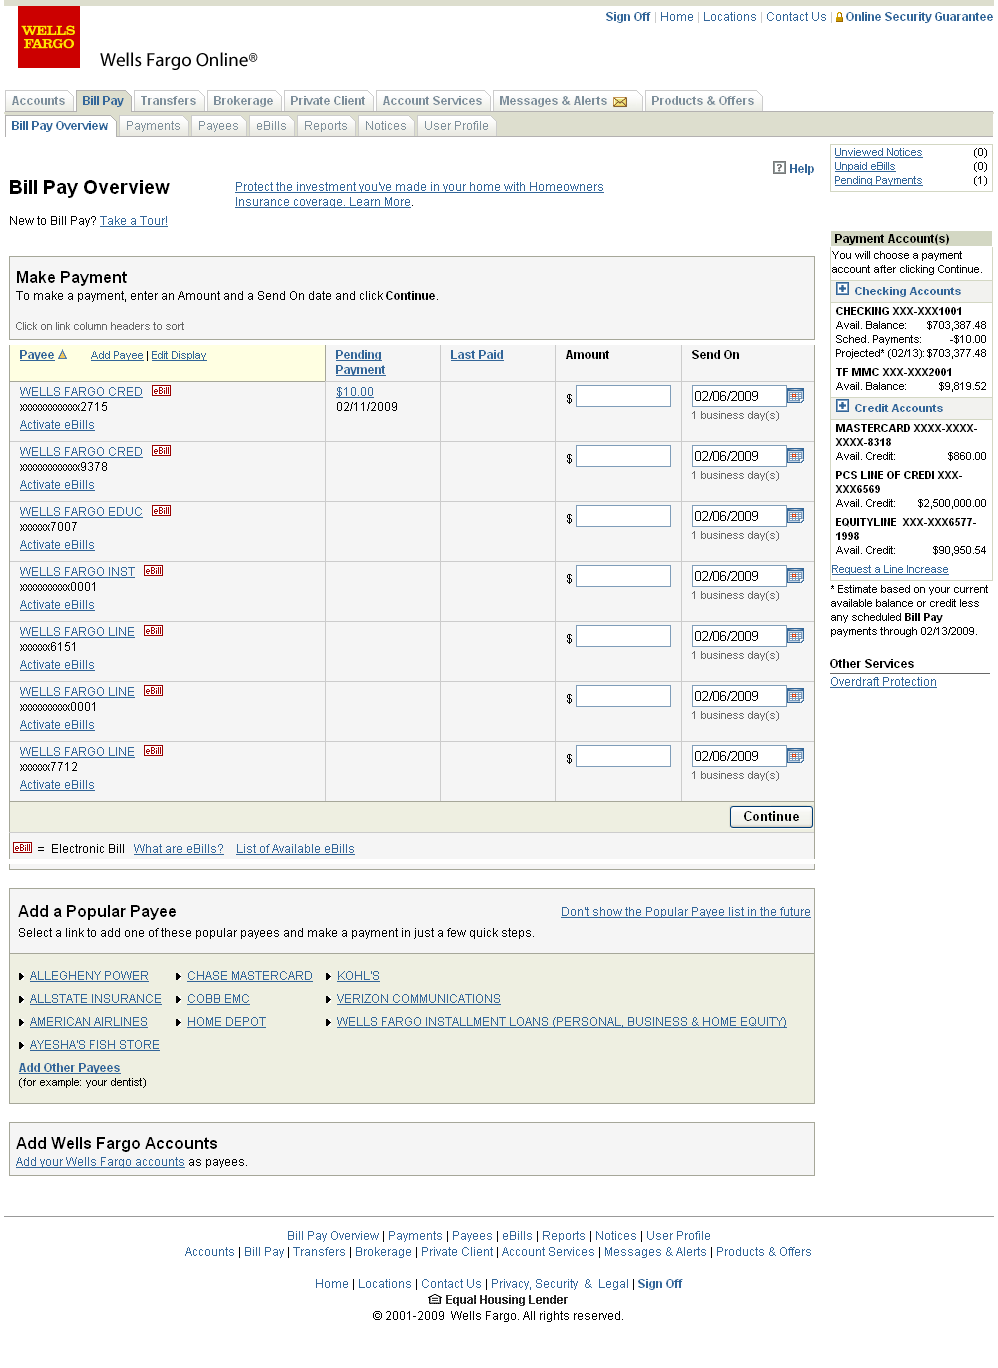Click envelope icon on Messages & Alerts tab
The width and height of the screenshot is (998, 1368).
(620, 102)
